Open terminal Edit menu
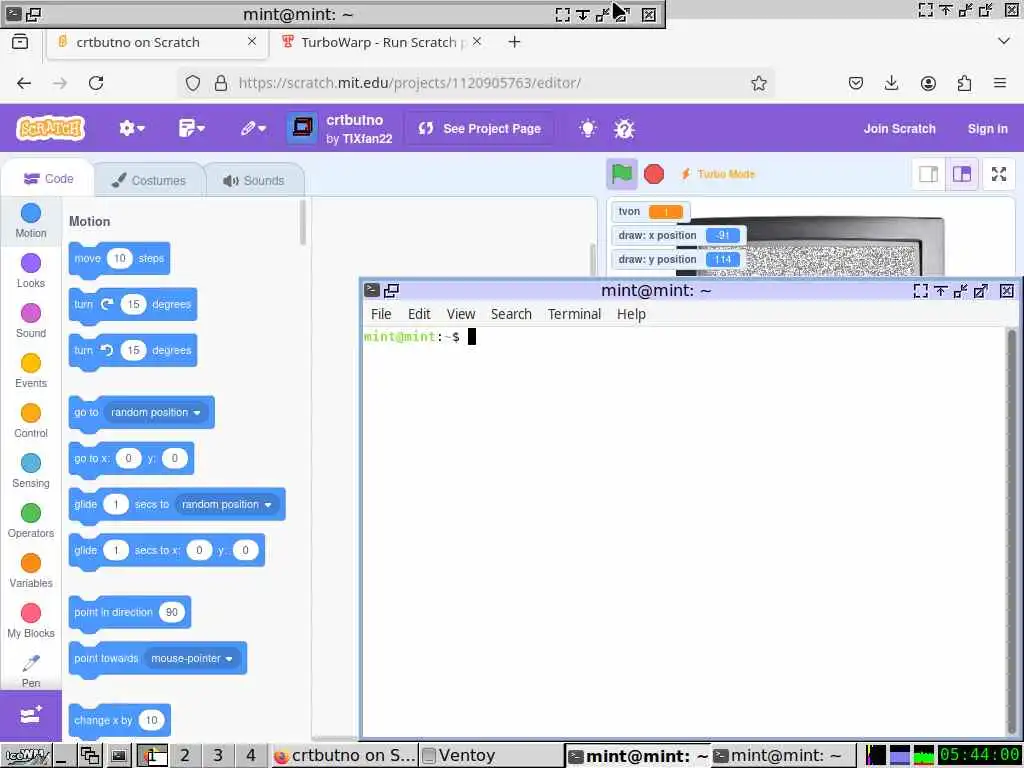 tap(419, 314)
